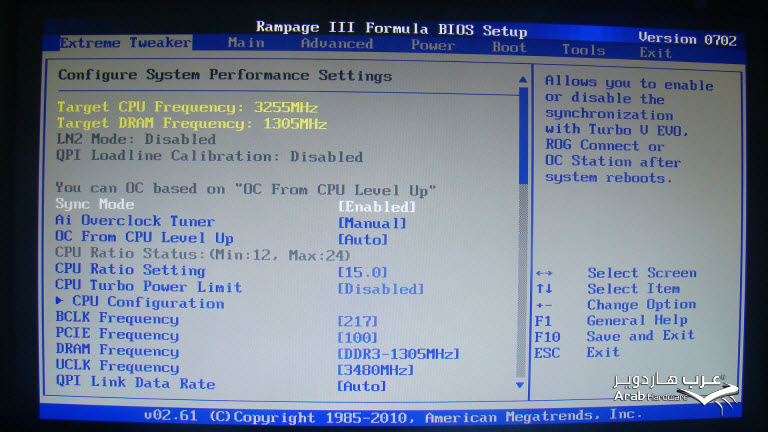Click F1 General Help hint
Screen dimensions: 768x432
611,320
